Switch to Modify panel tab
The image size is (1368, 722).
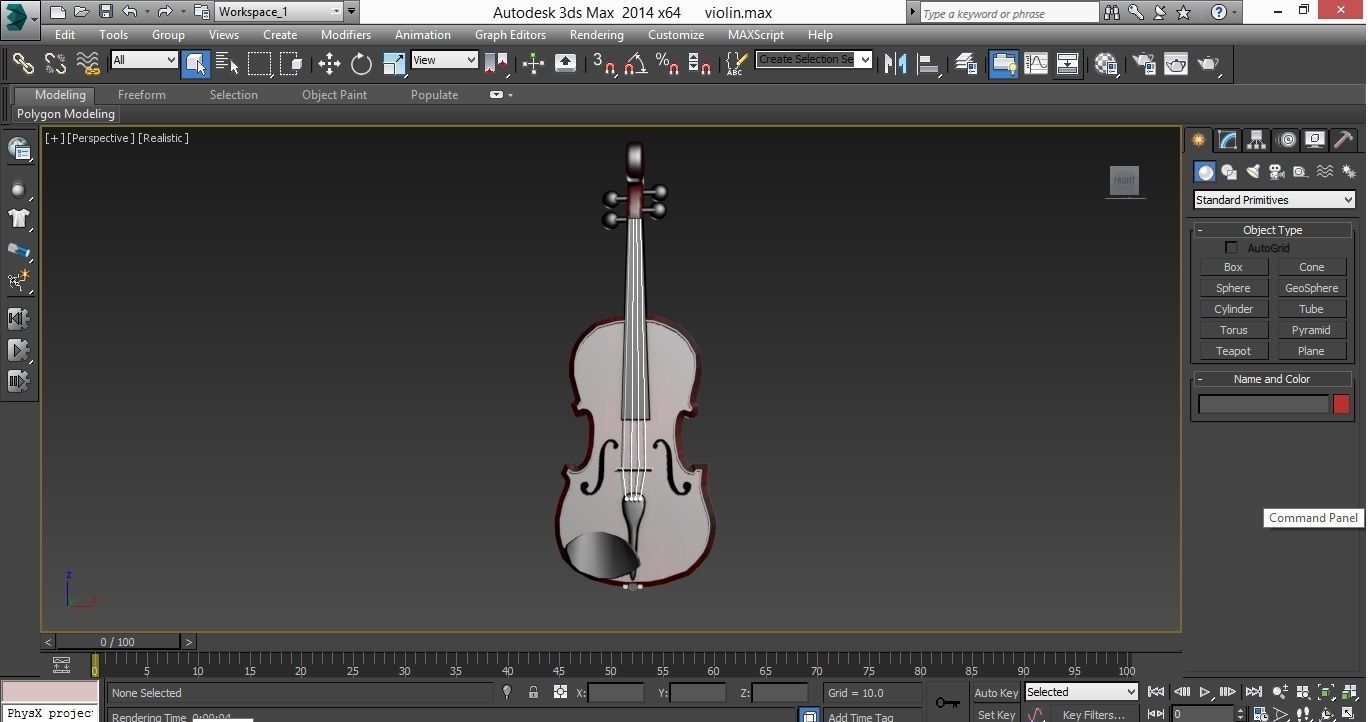tap(1227, 140)
